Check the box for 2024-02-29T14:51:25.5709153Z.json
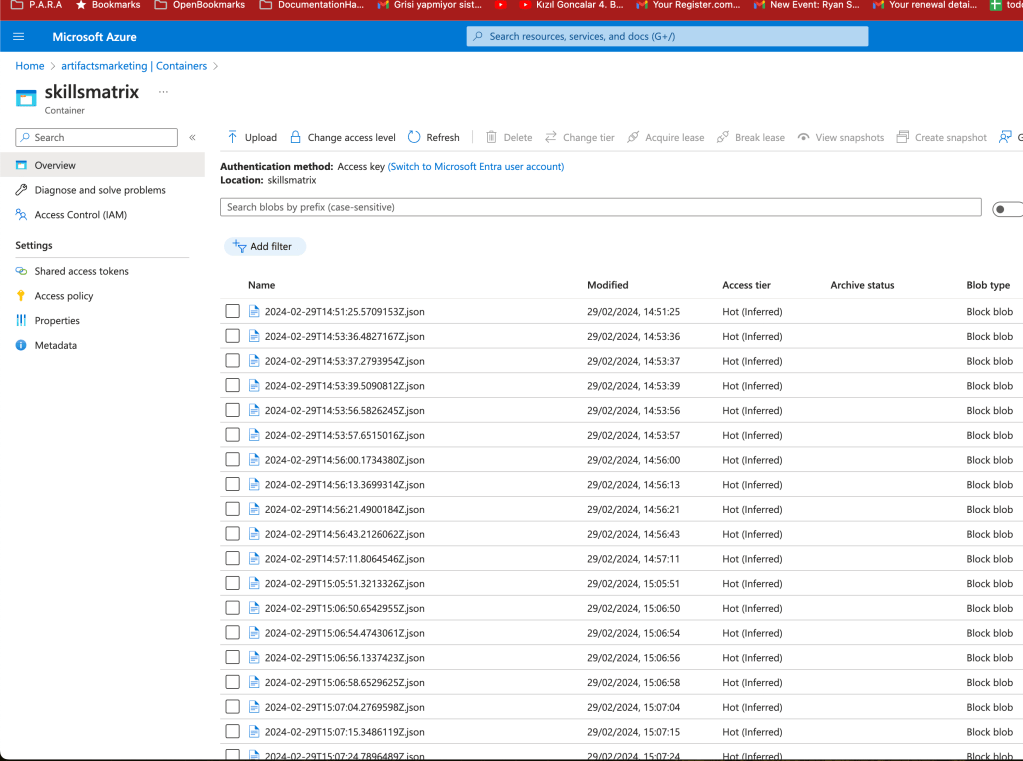Screen dimensions: 1023x761 pos(232,311)
